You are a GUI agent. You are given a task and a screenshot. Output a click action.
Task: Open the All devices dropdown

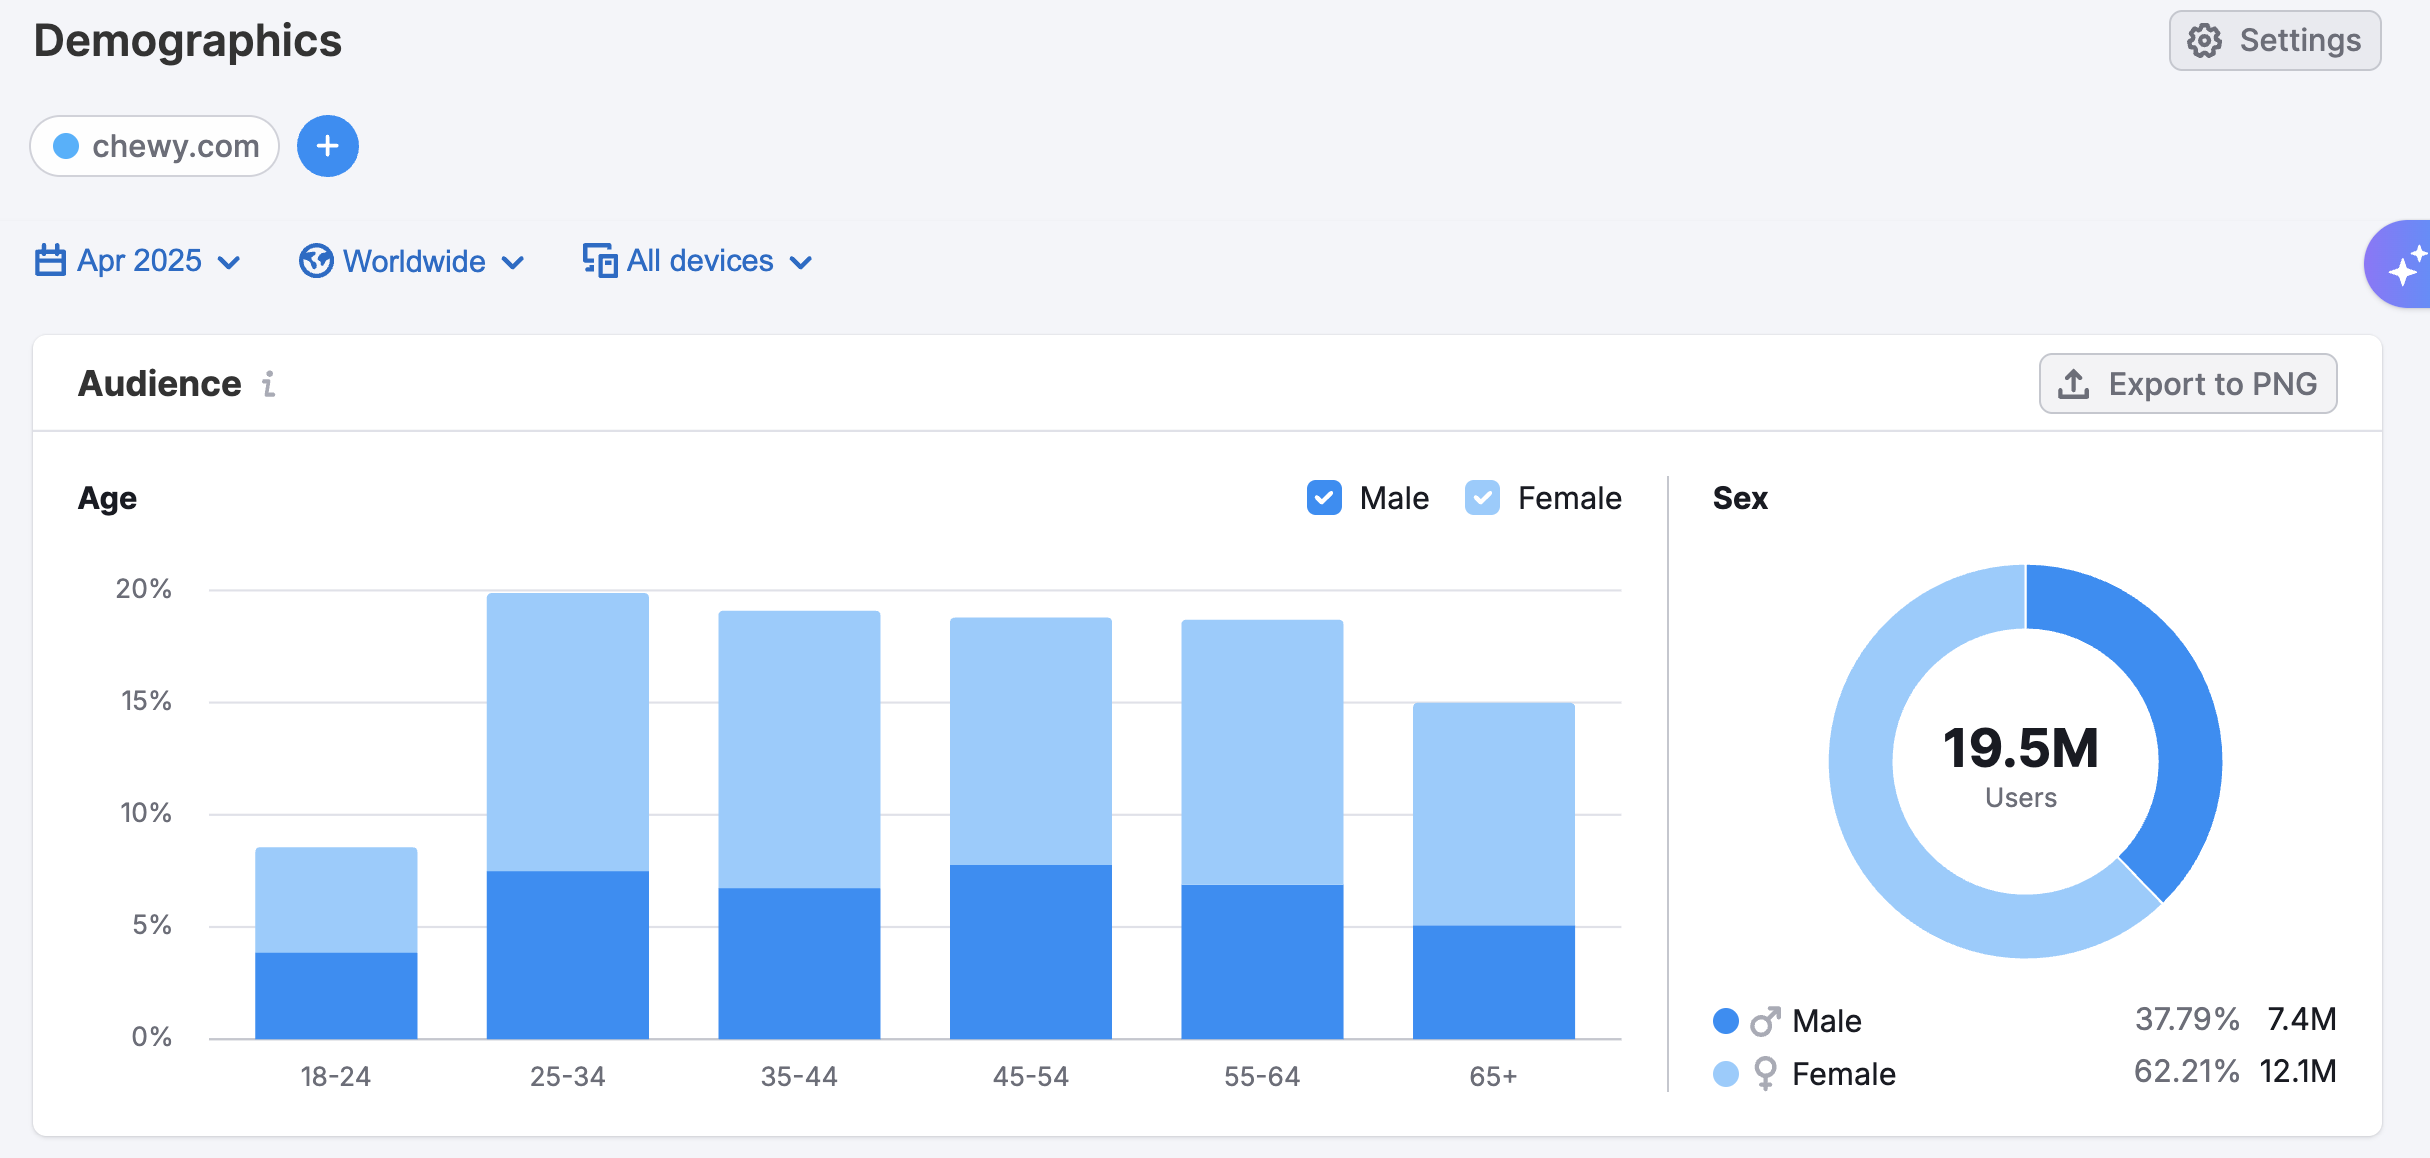700,261
